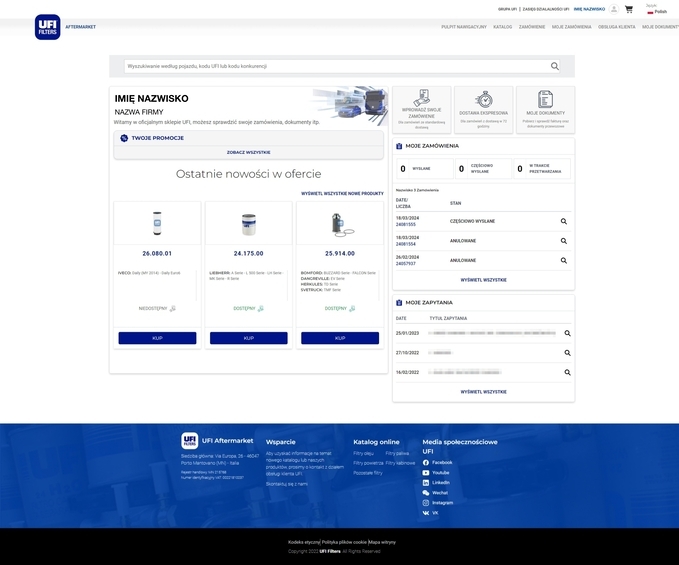
Task: View inquiry dated 25/01/2023
Action: tap(567, 333)
